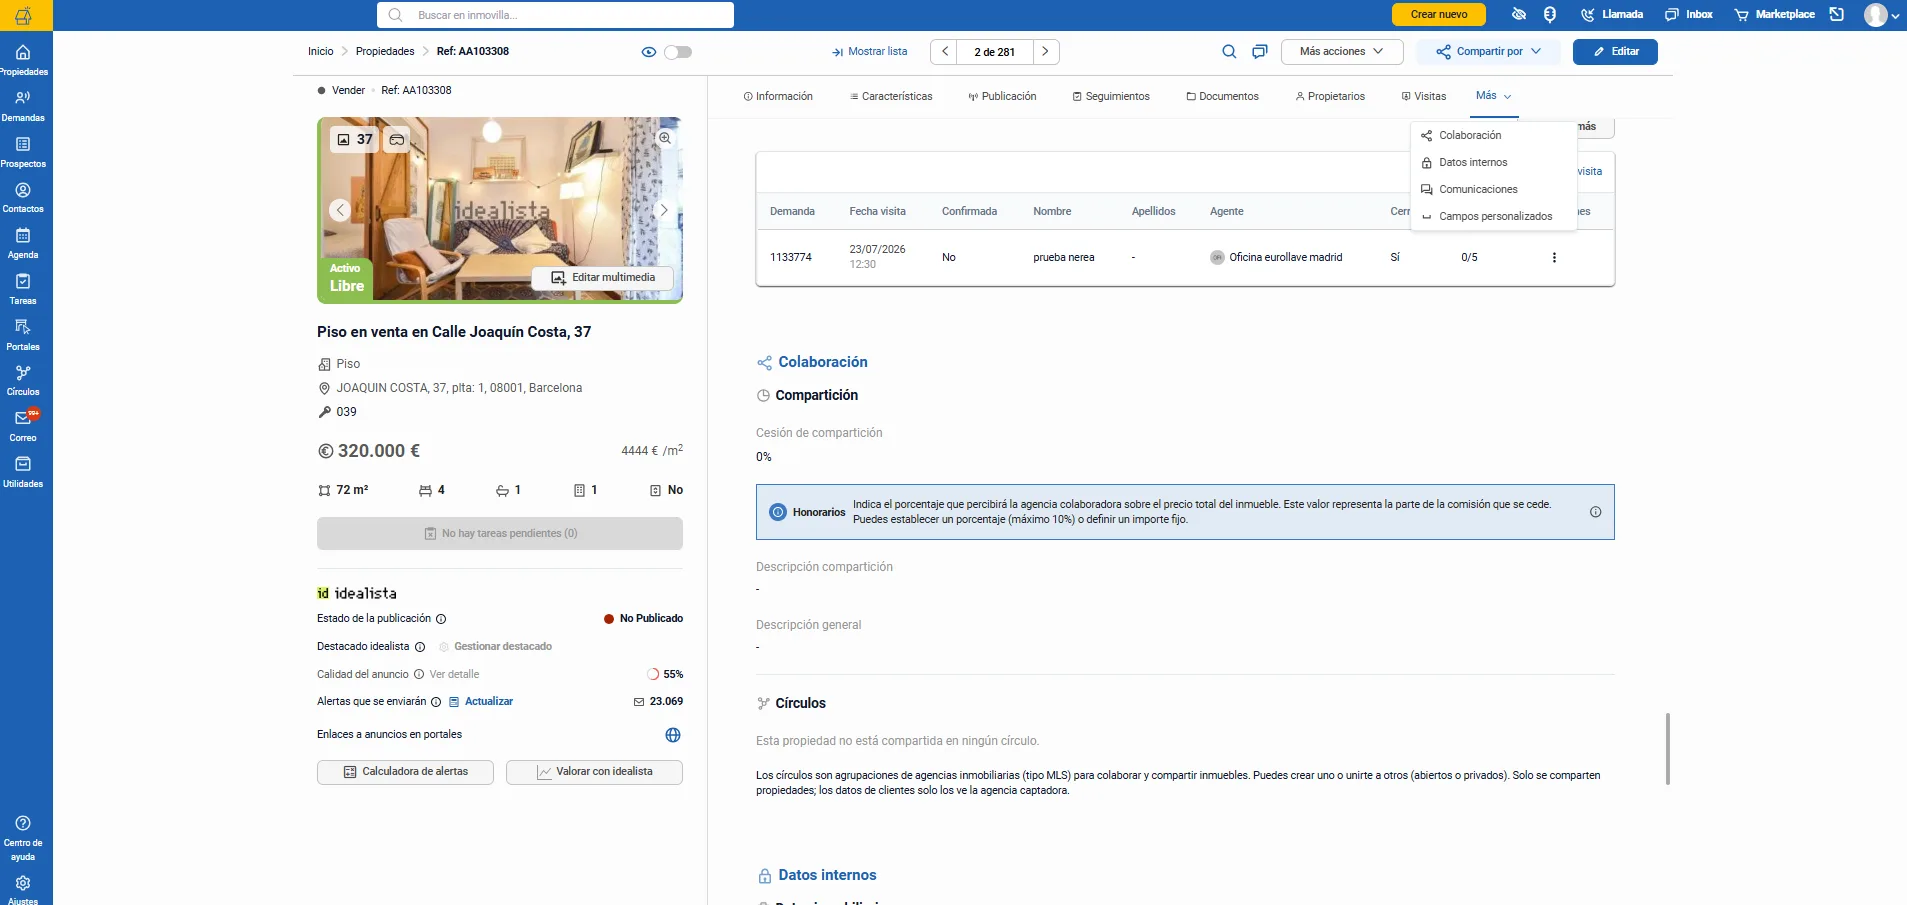Click the info icon in Honorarios box
The height and width of the screenshot is (905, 1907).
tap(1595, 512)
